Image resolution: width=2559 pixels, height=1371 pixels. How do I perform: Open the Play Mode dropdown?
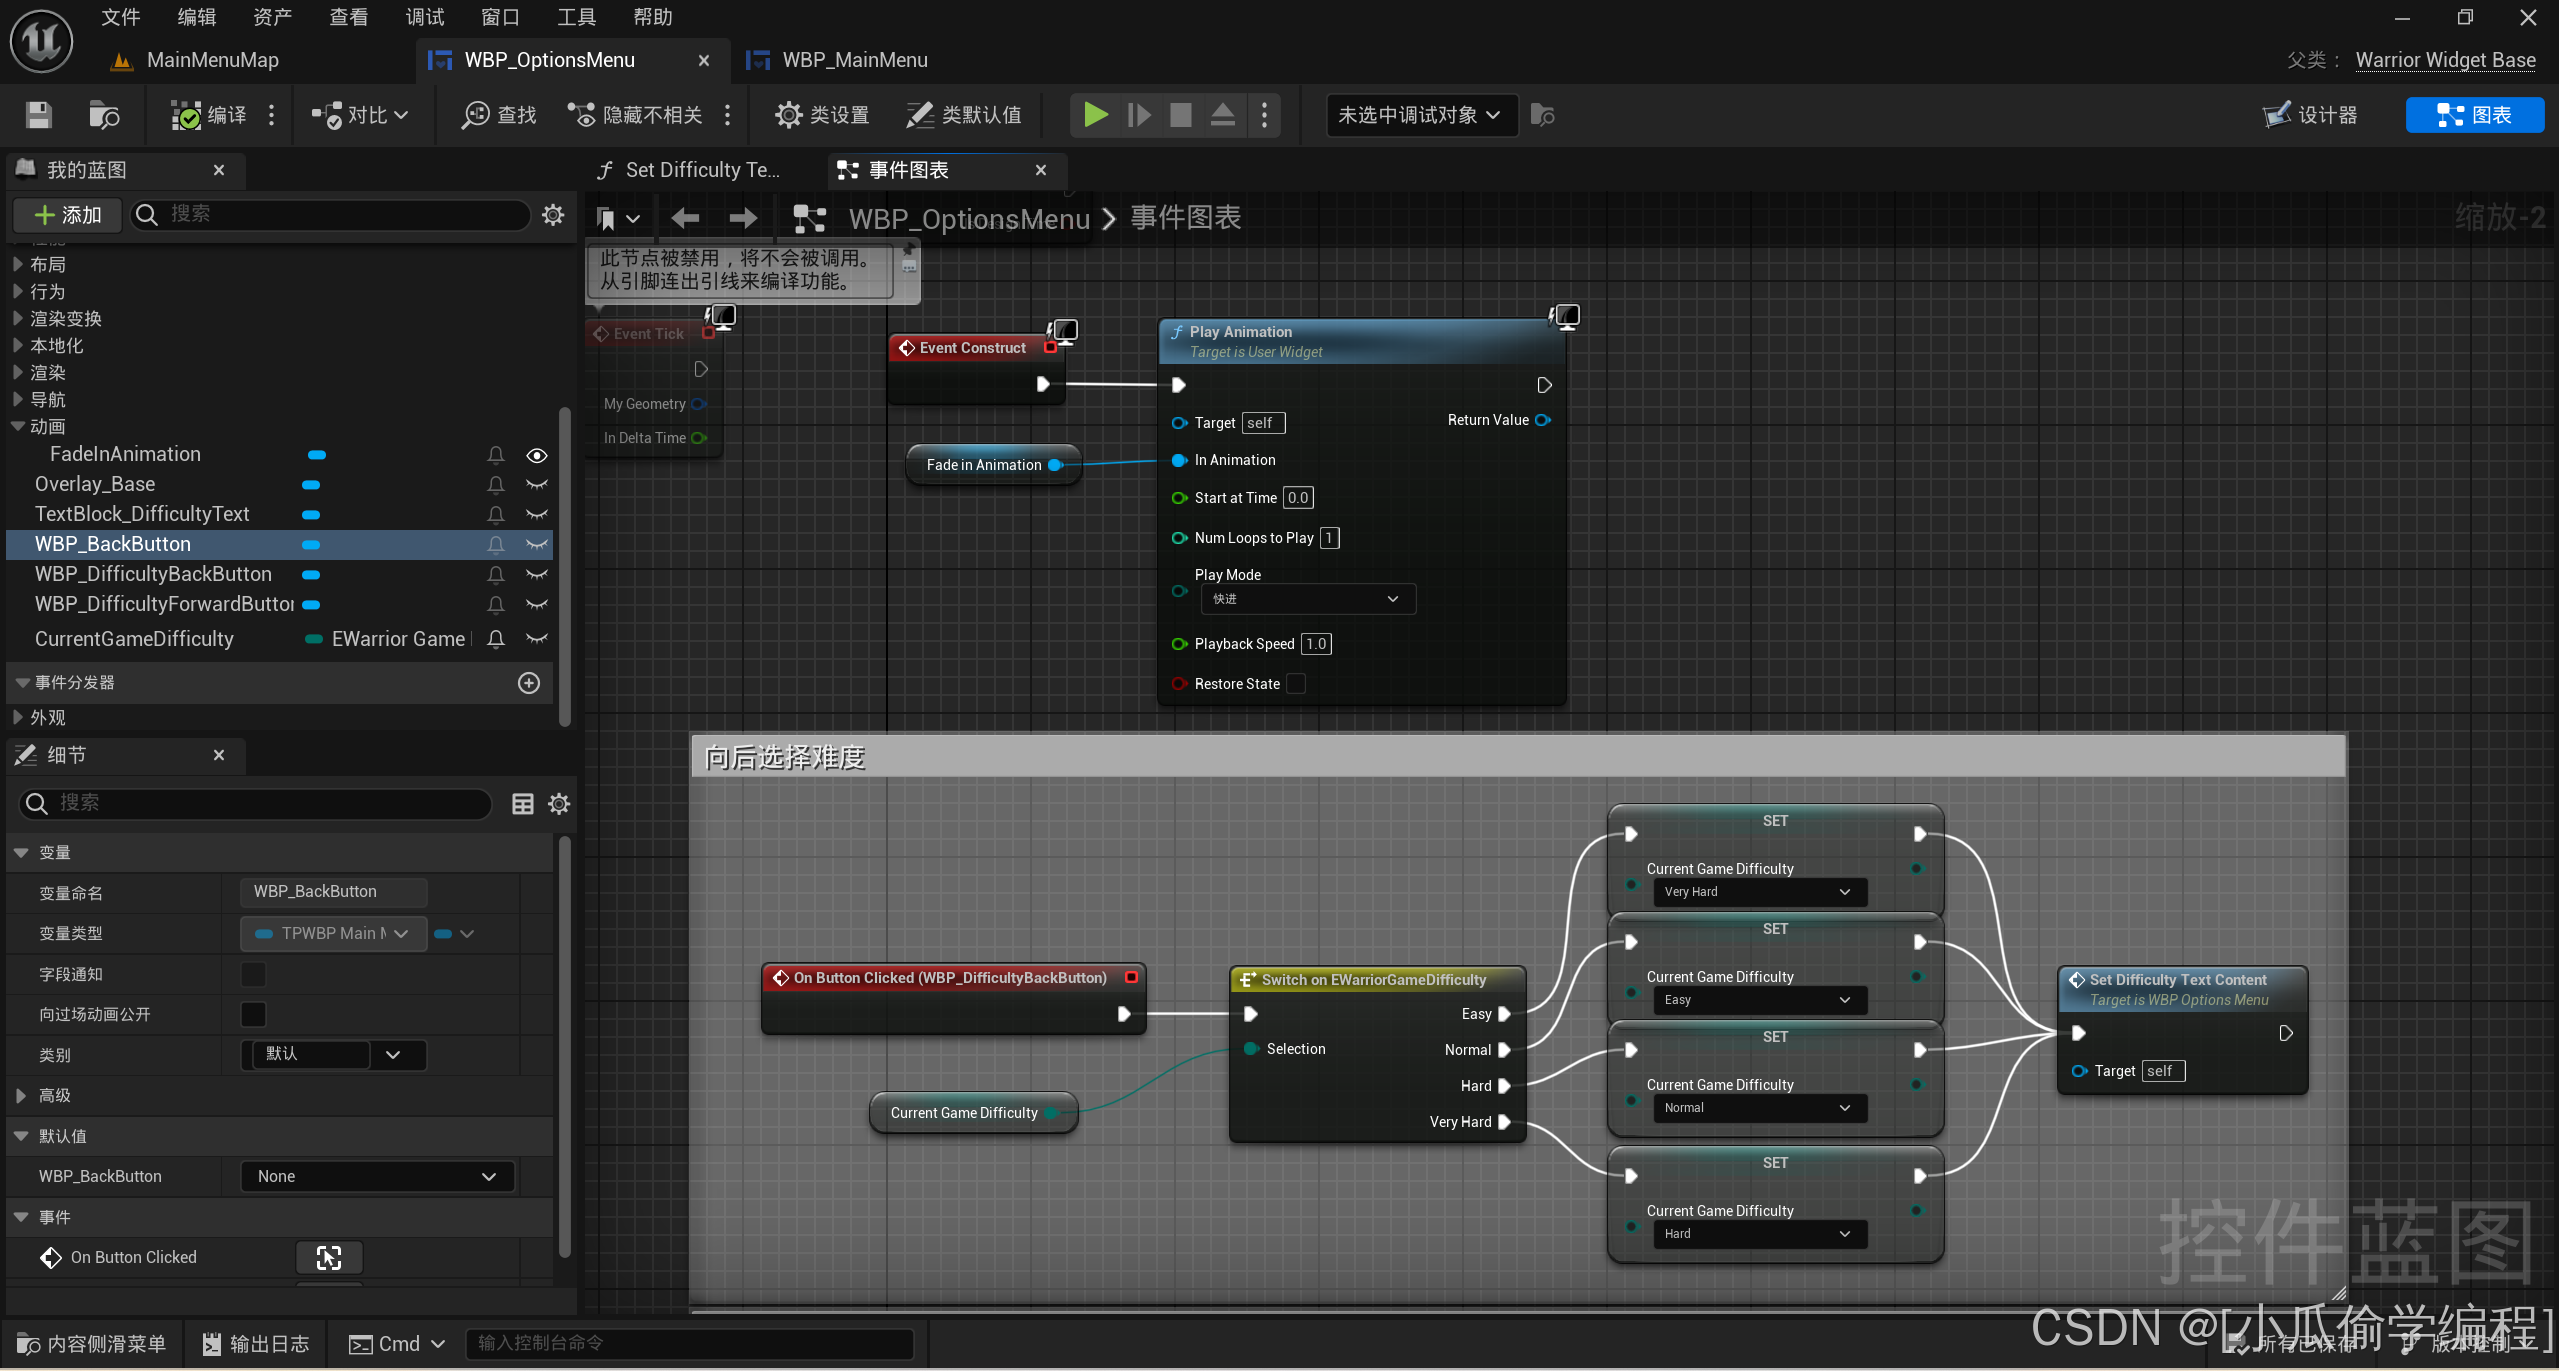1307,599
